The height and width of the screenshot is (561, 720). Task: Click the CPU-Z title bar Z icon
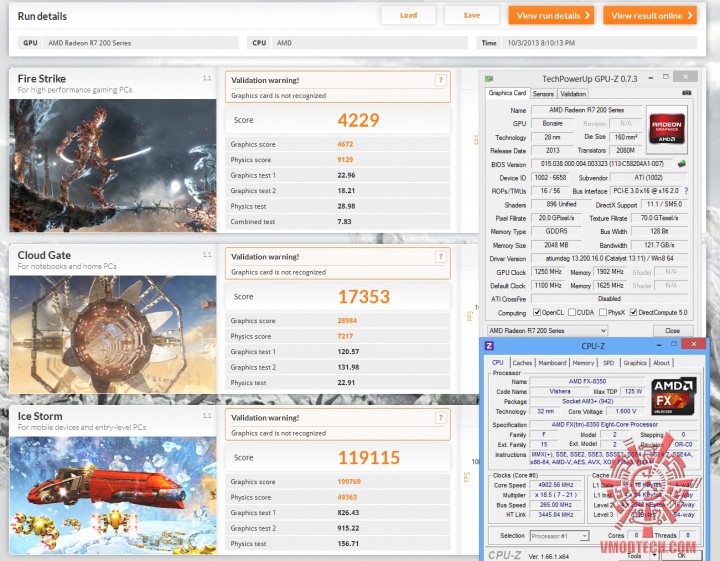click(489, 346)
